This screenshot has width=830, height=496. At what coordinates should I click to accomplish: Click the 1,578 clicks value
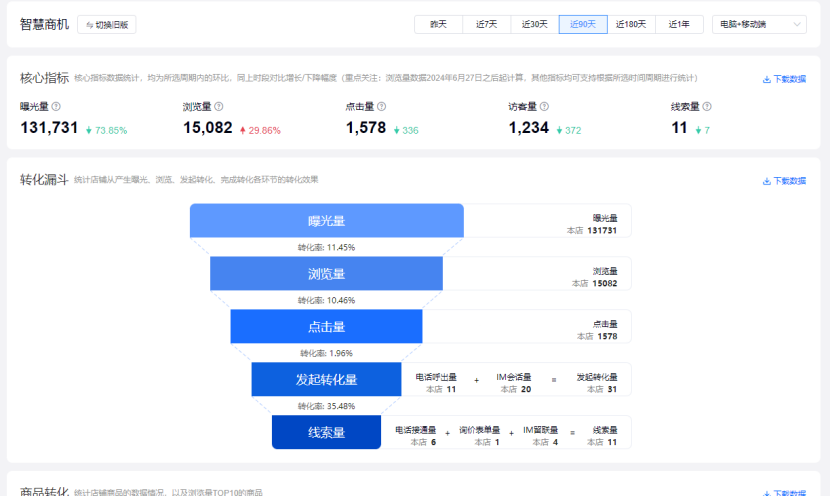(x=366, y=128)
